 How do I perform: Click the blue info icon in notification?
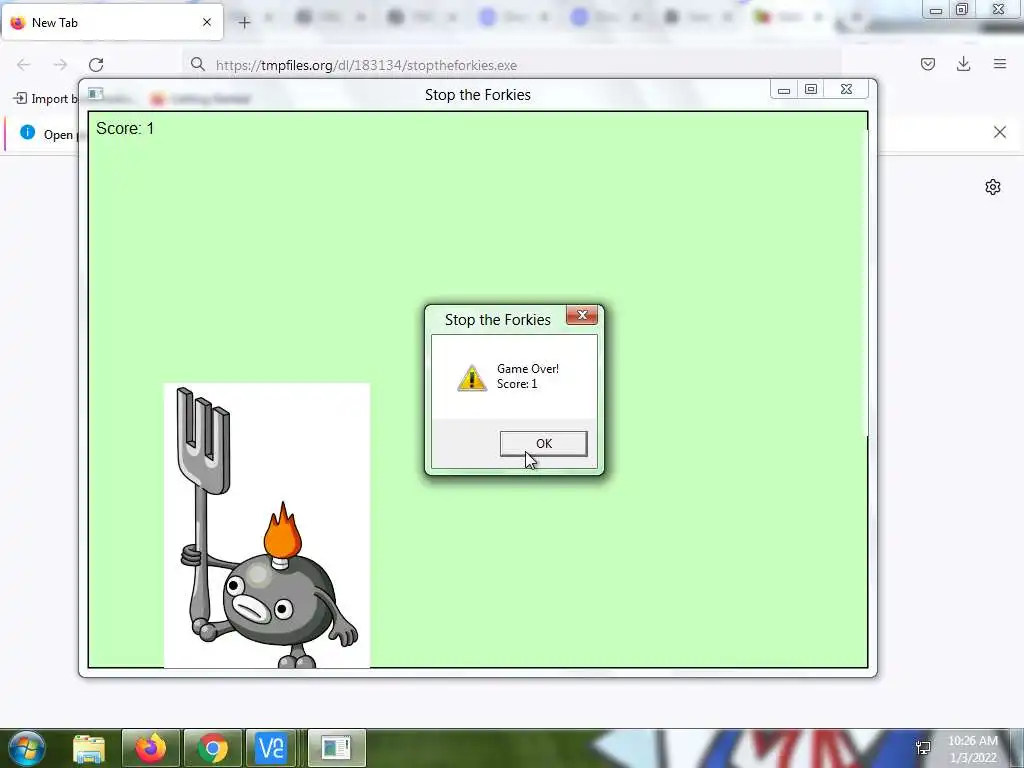tap(27, 133)
